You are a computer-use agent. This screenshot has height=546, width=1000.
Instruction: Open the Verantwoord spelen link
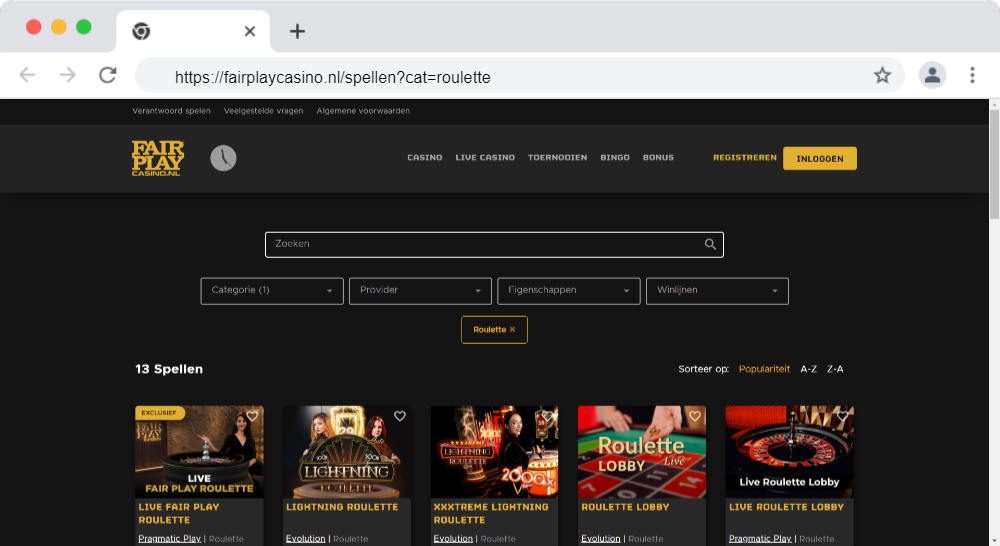tap(171, 111)
